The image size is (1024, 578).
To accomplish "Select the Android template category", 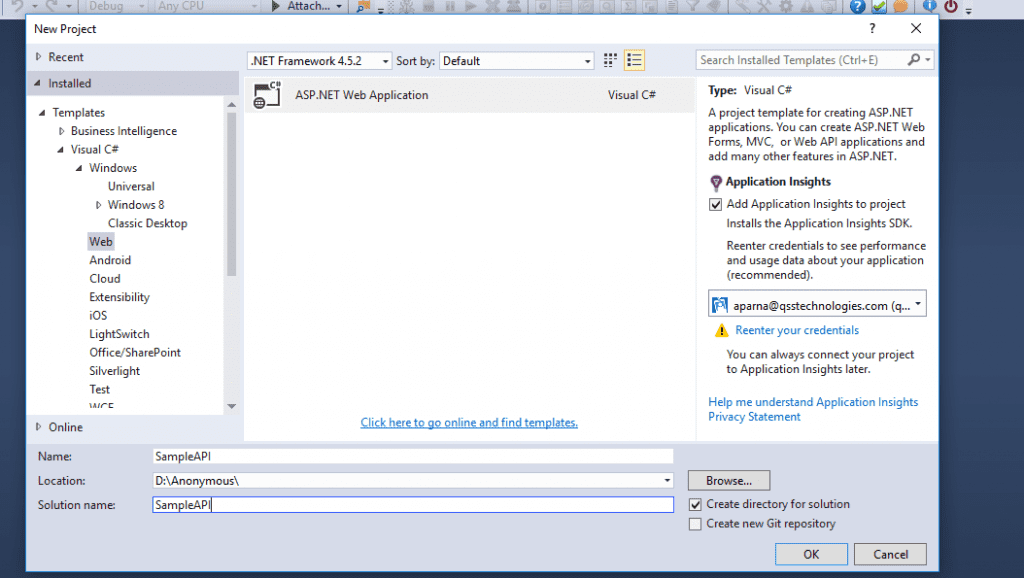I will tap(110, 260).
